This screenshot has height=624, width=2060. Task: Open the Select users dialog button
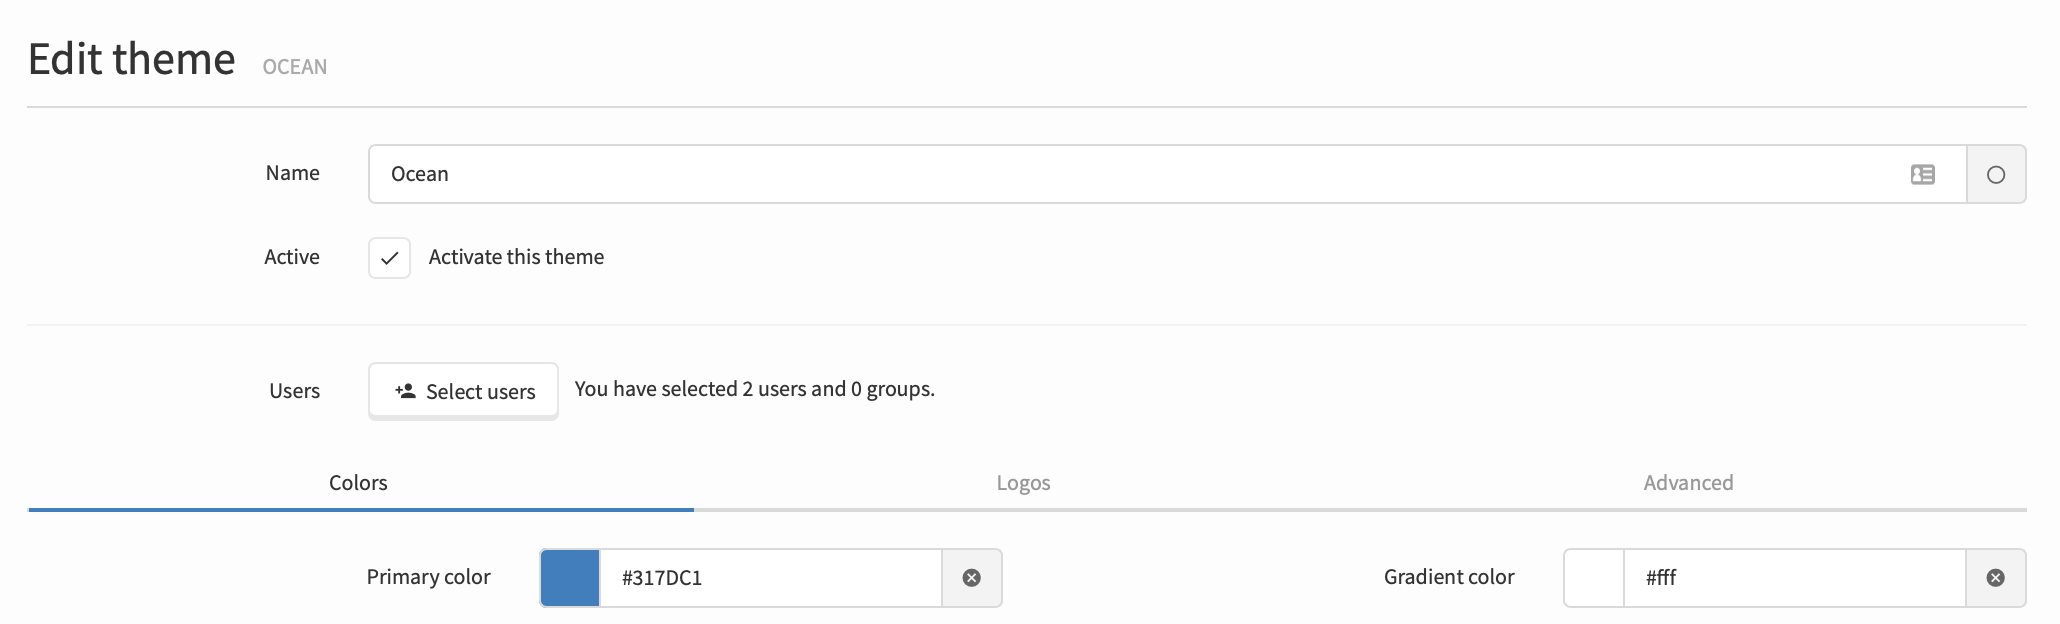pos(463,391)
